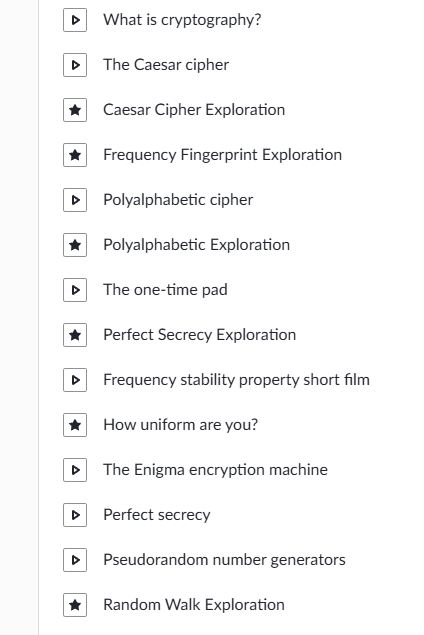
Task: Click the video icon next to The Caesar cipher
Action: point(75,65)
